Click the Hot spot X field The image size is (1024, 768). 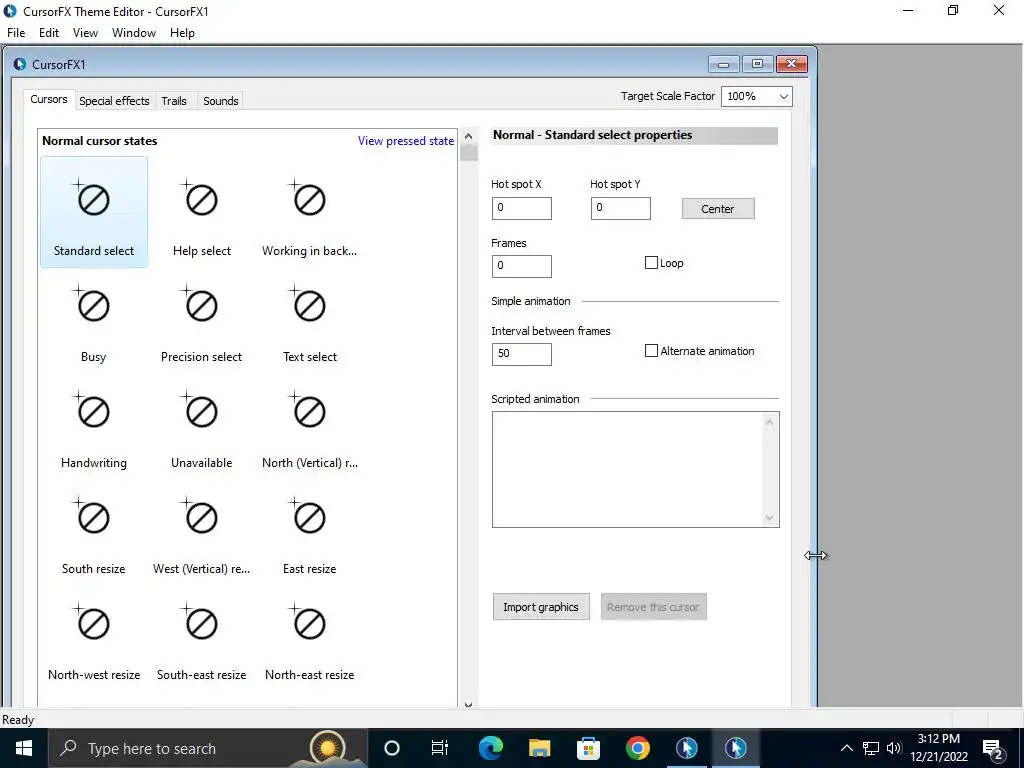tap(521, 208)
